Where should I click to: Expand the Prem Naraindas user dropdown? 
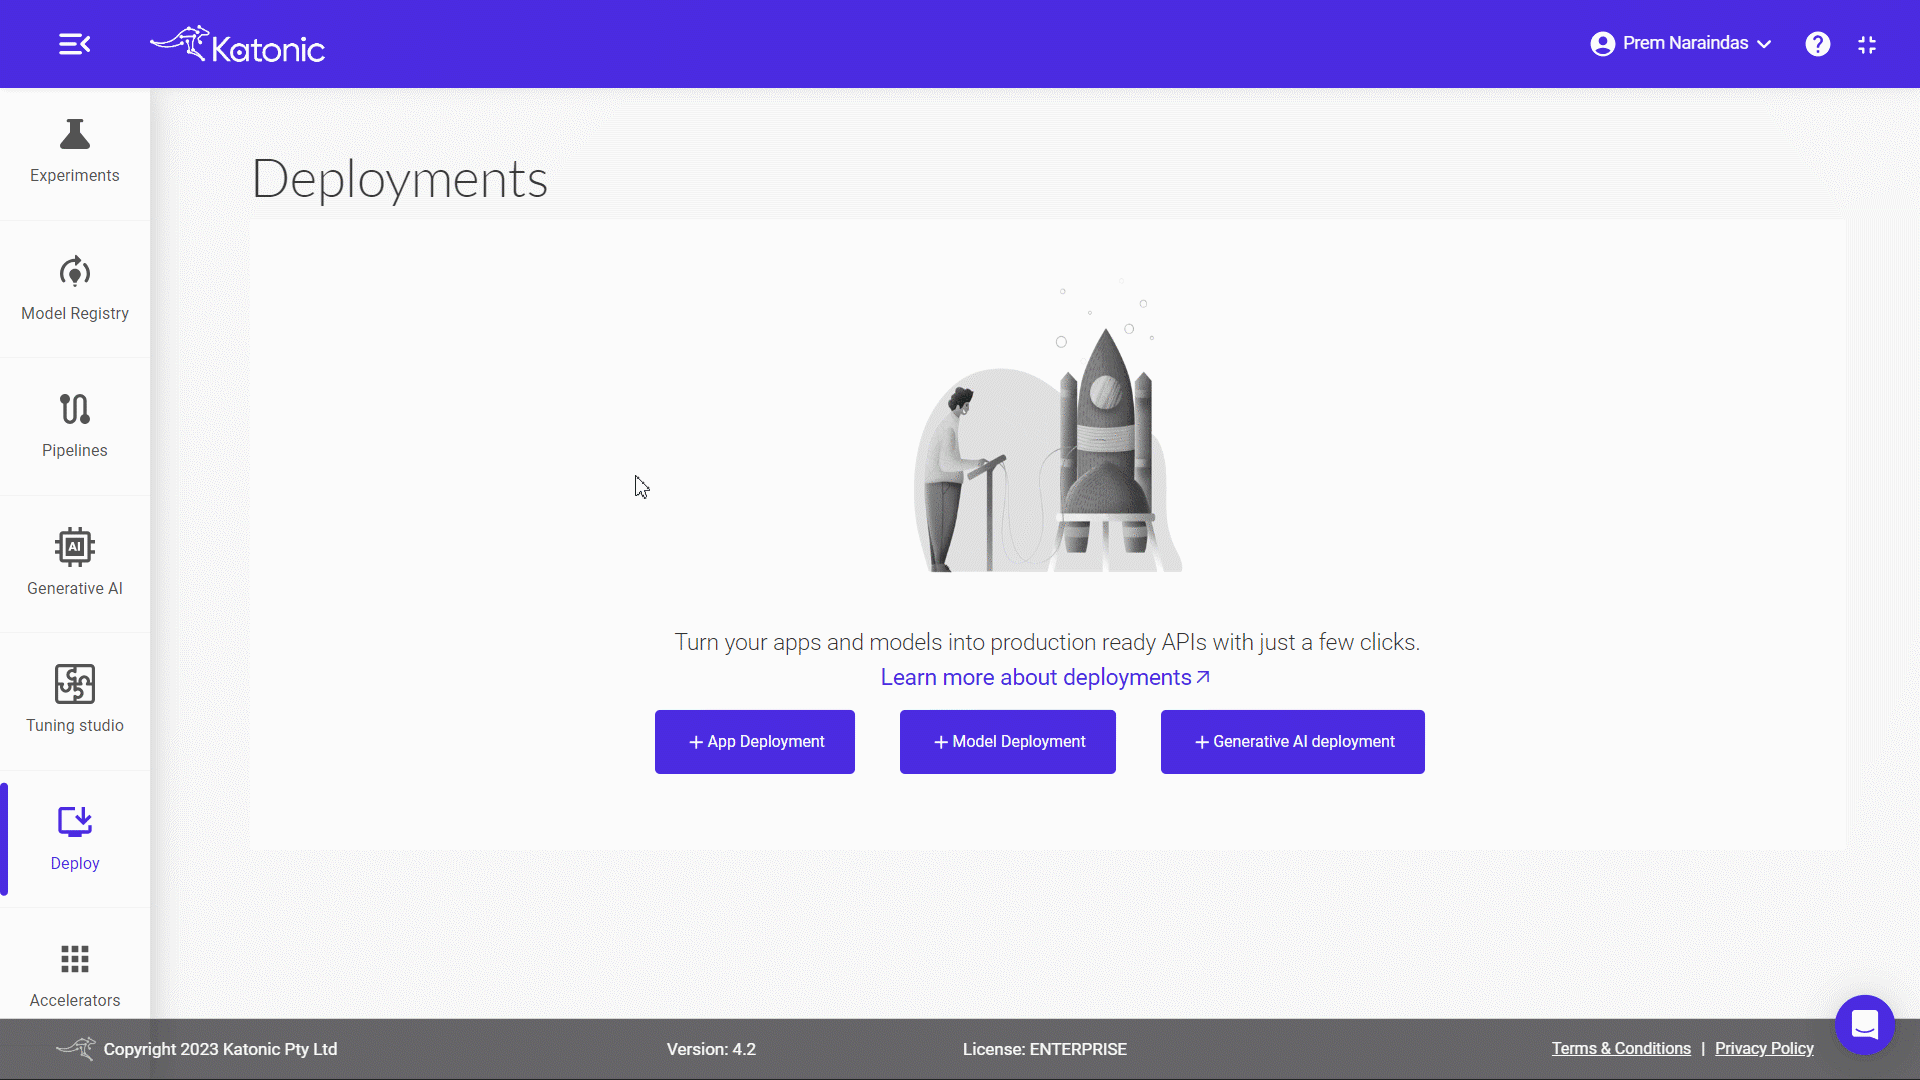(x=1764, y=44)
